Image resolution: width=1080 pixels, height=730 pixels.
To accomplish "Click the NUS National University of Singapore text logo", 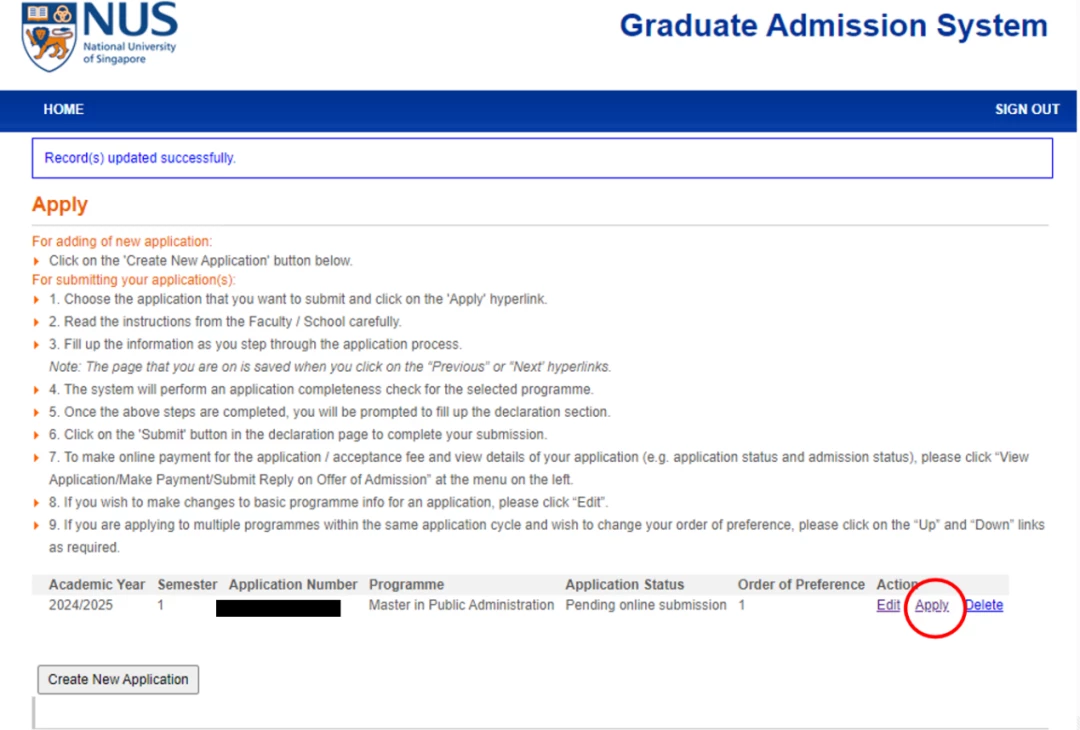I will 130,34.
